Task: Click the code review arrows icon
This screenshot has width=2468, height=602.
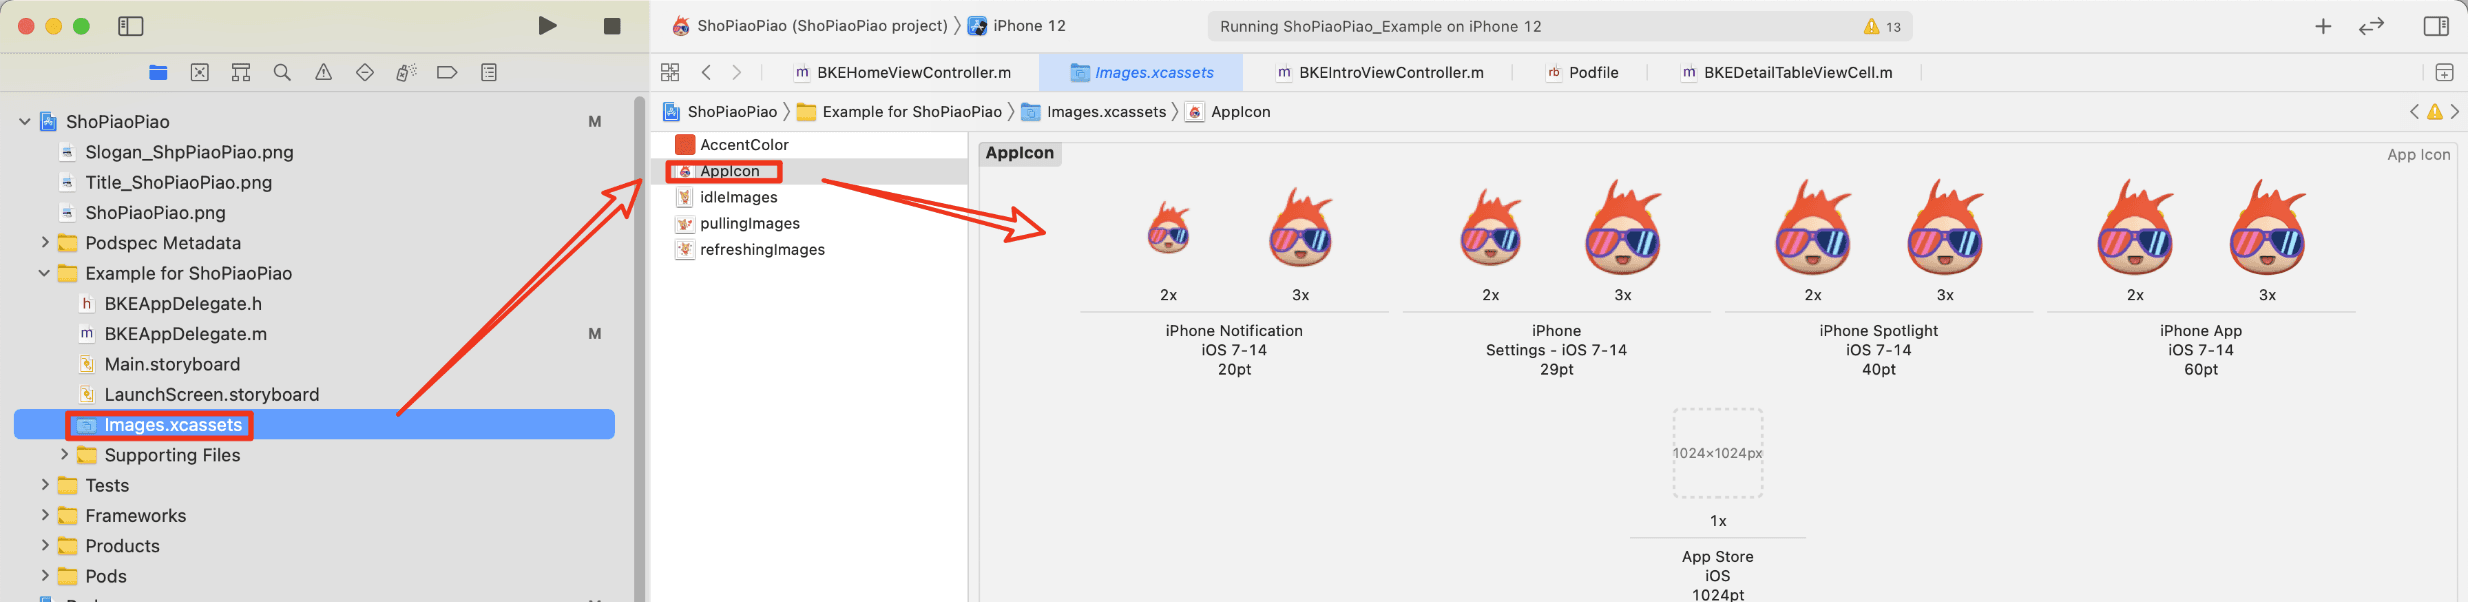Action: click(x=2371, y=27)
